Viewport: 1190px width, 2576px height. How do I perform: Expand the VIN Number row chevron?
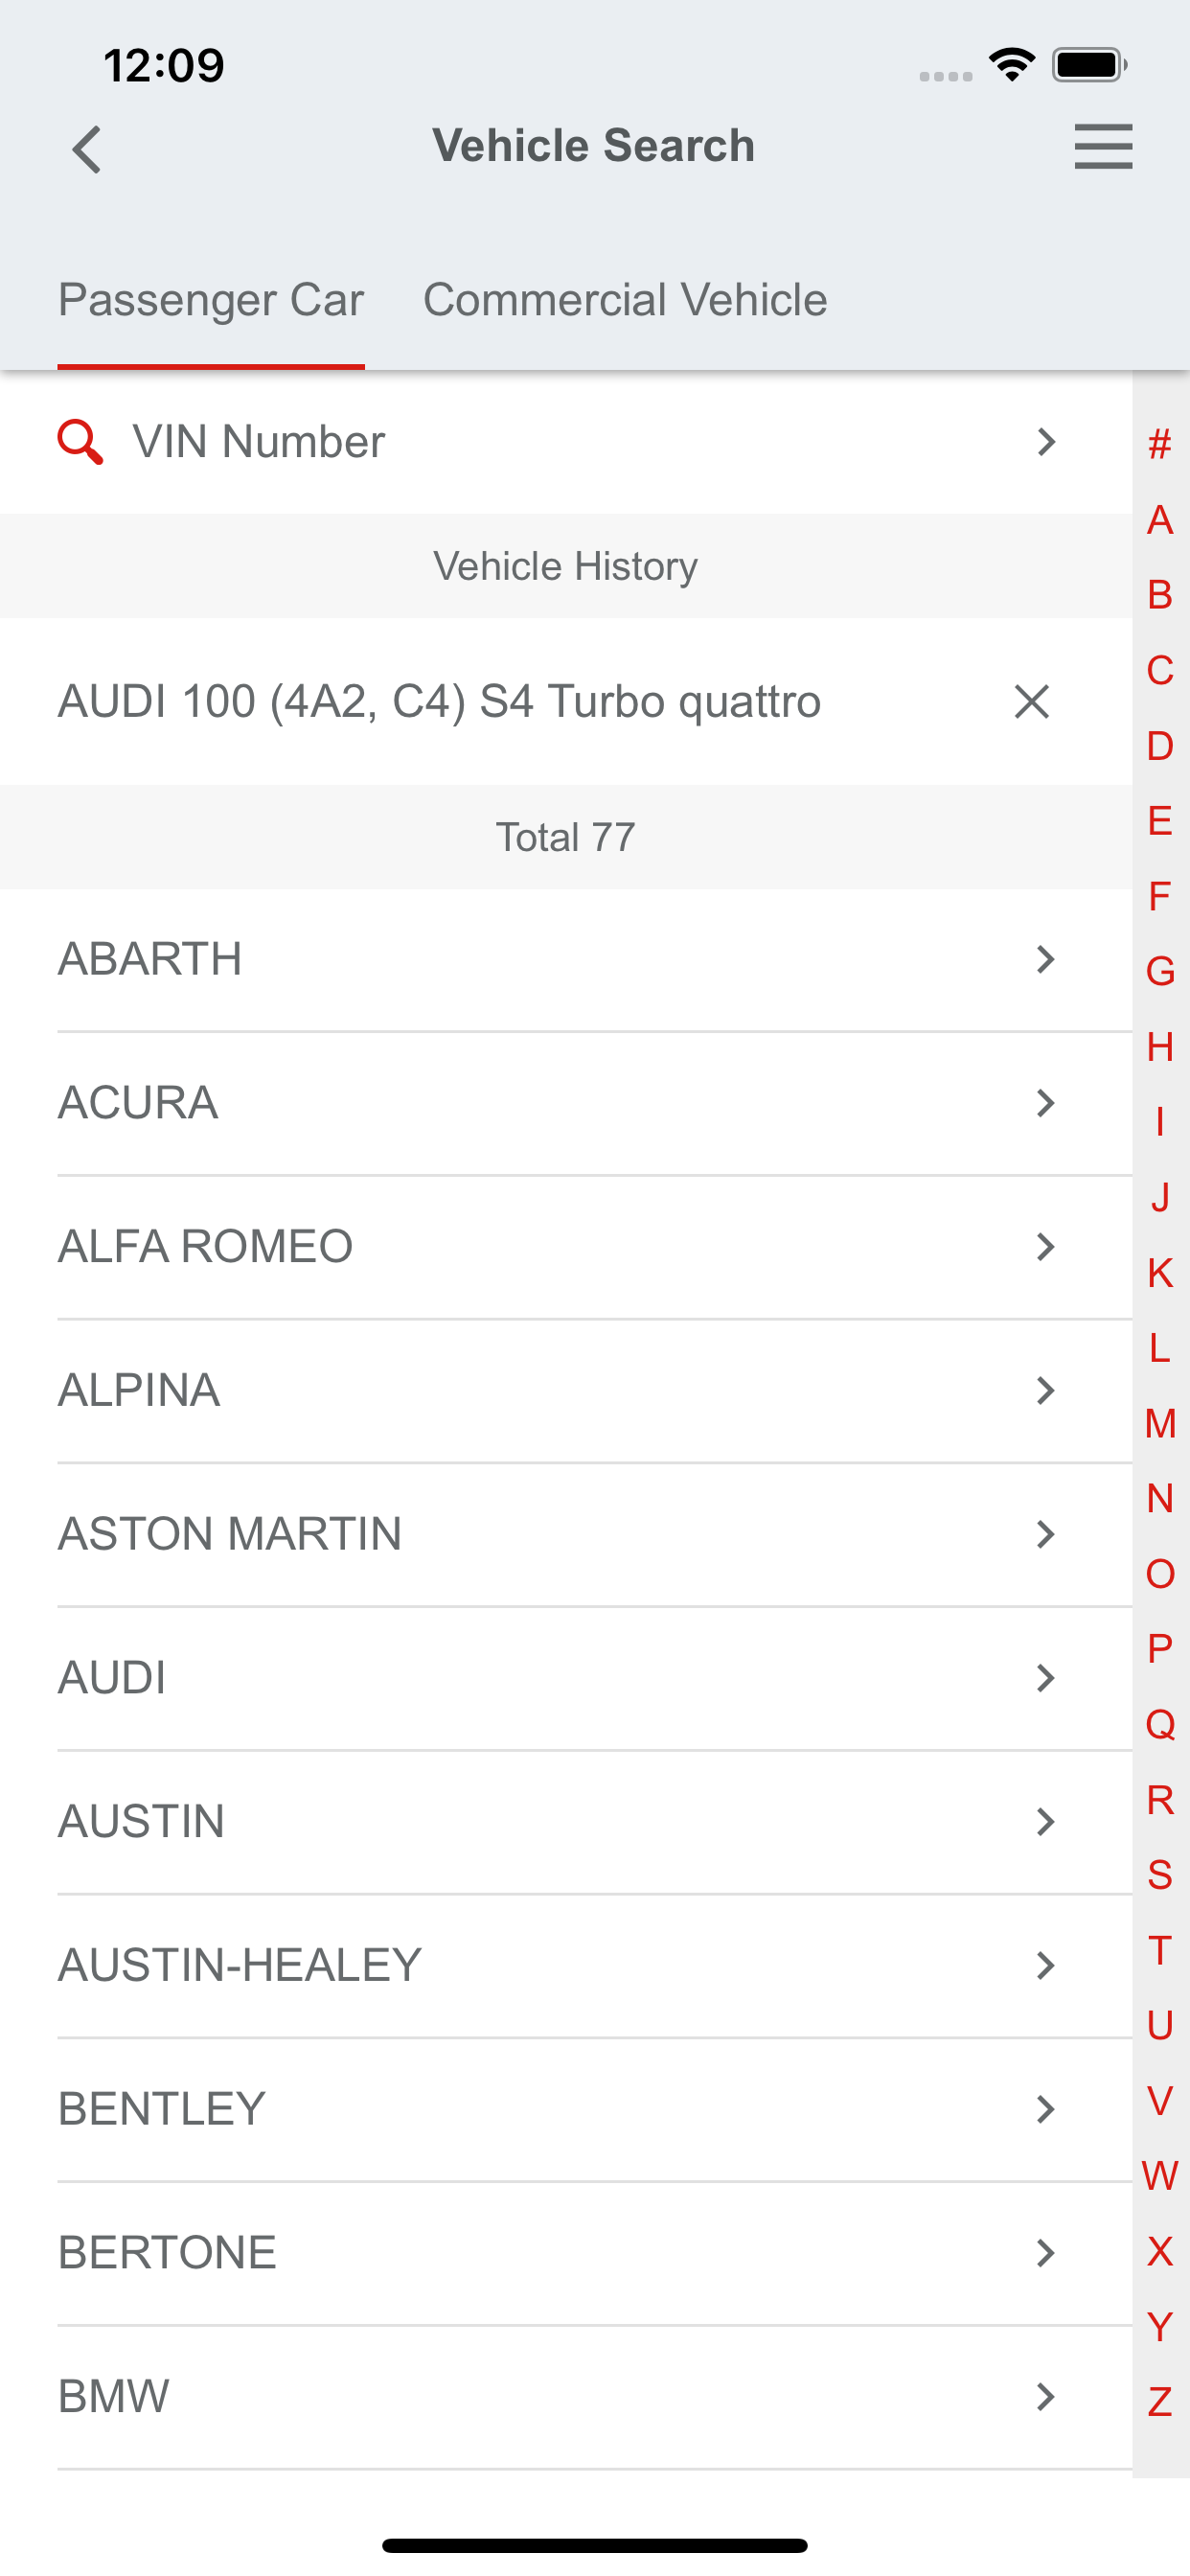[1046, 442]
